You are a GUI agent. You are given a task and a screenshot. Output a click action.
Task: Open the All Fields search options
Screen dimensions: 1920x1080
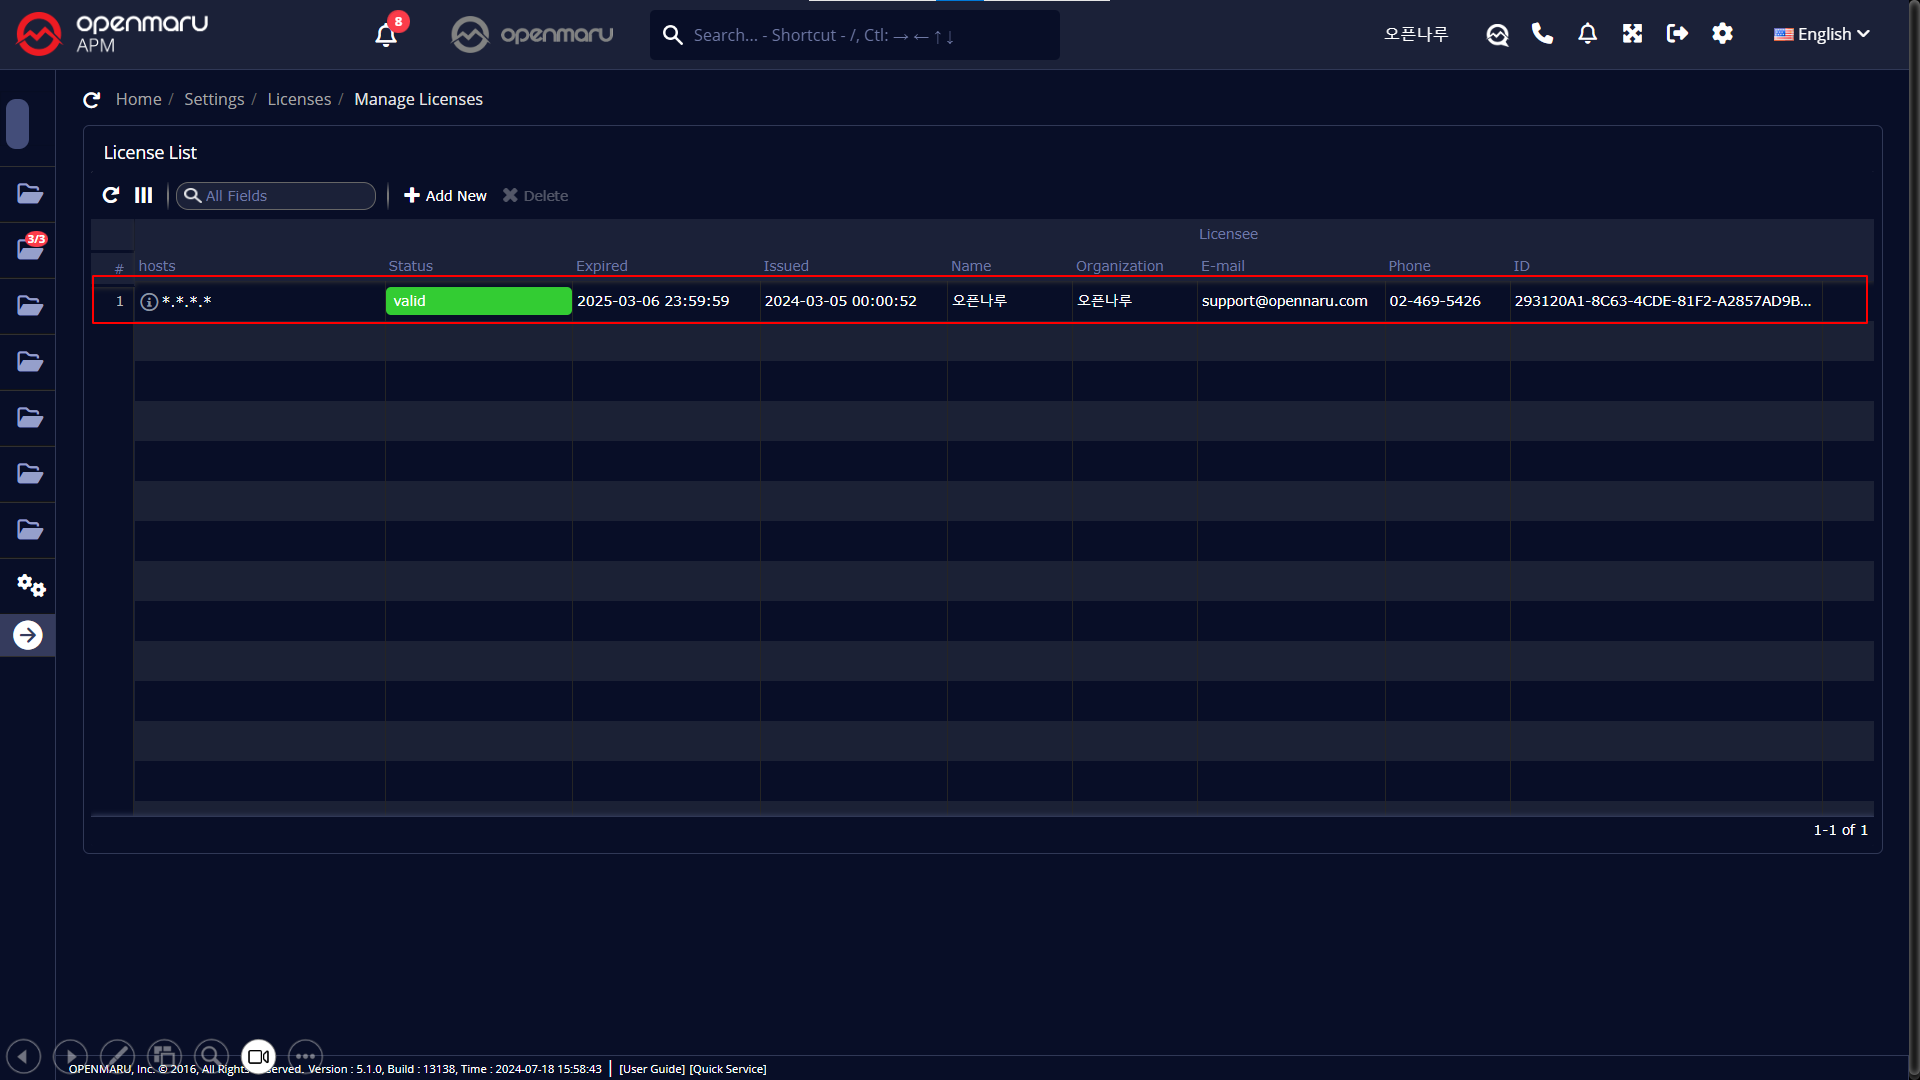193,195
